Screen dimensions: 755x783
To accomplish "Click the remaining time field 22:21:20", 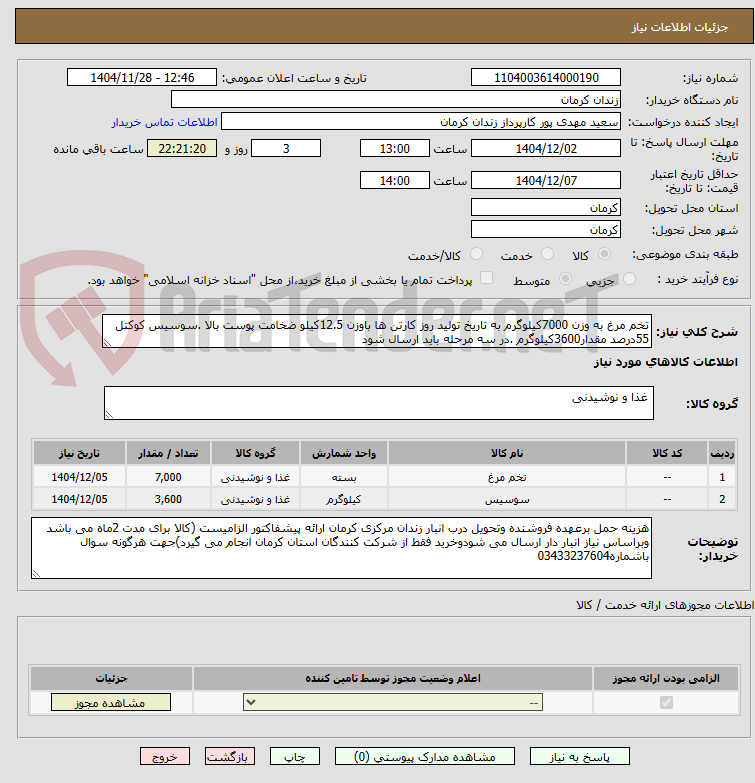I will click(182, 148).
